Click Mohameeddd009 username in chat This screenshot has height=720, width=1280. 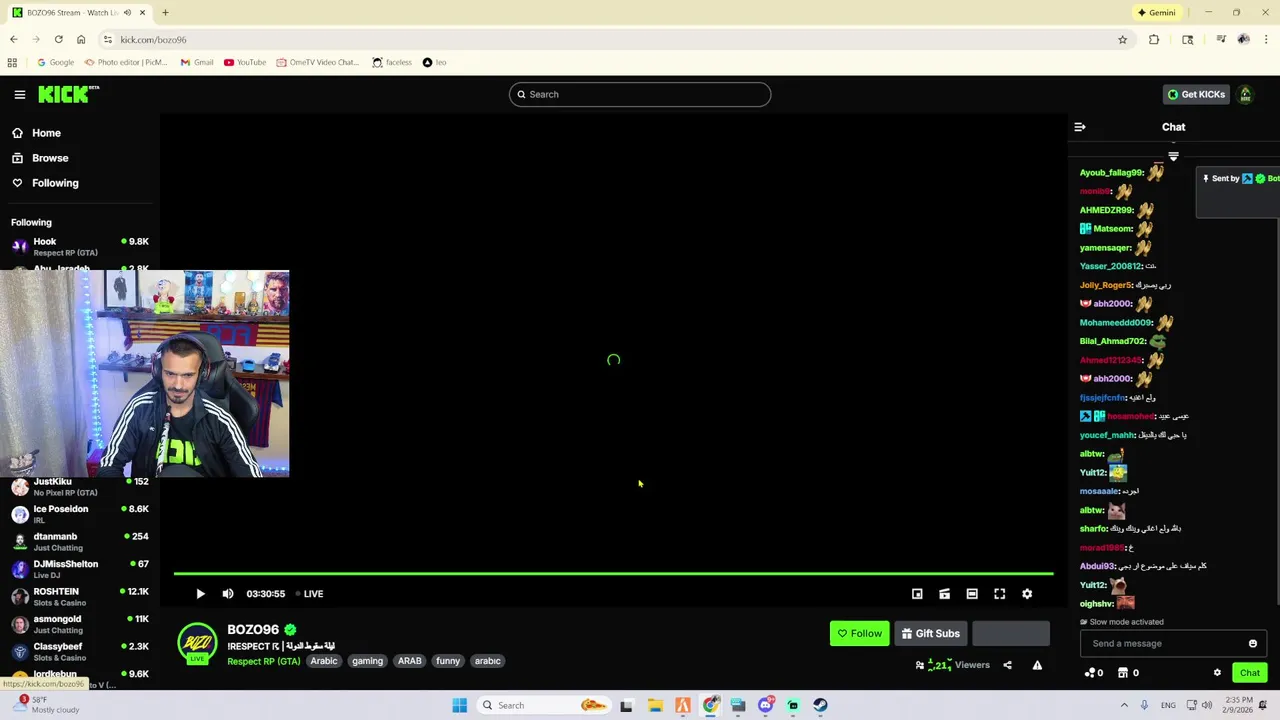[x=1116, y=323]
